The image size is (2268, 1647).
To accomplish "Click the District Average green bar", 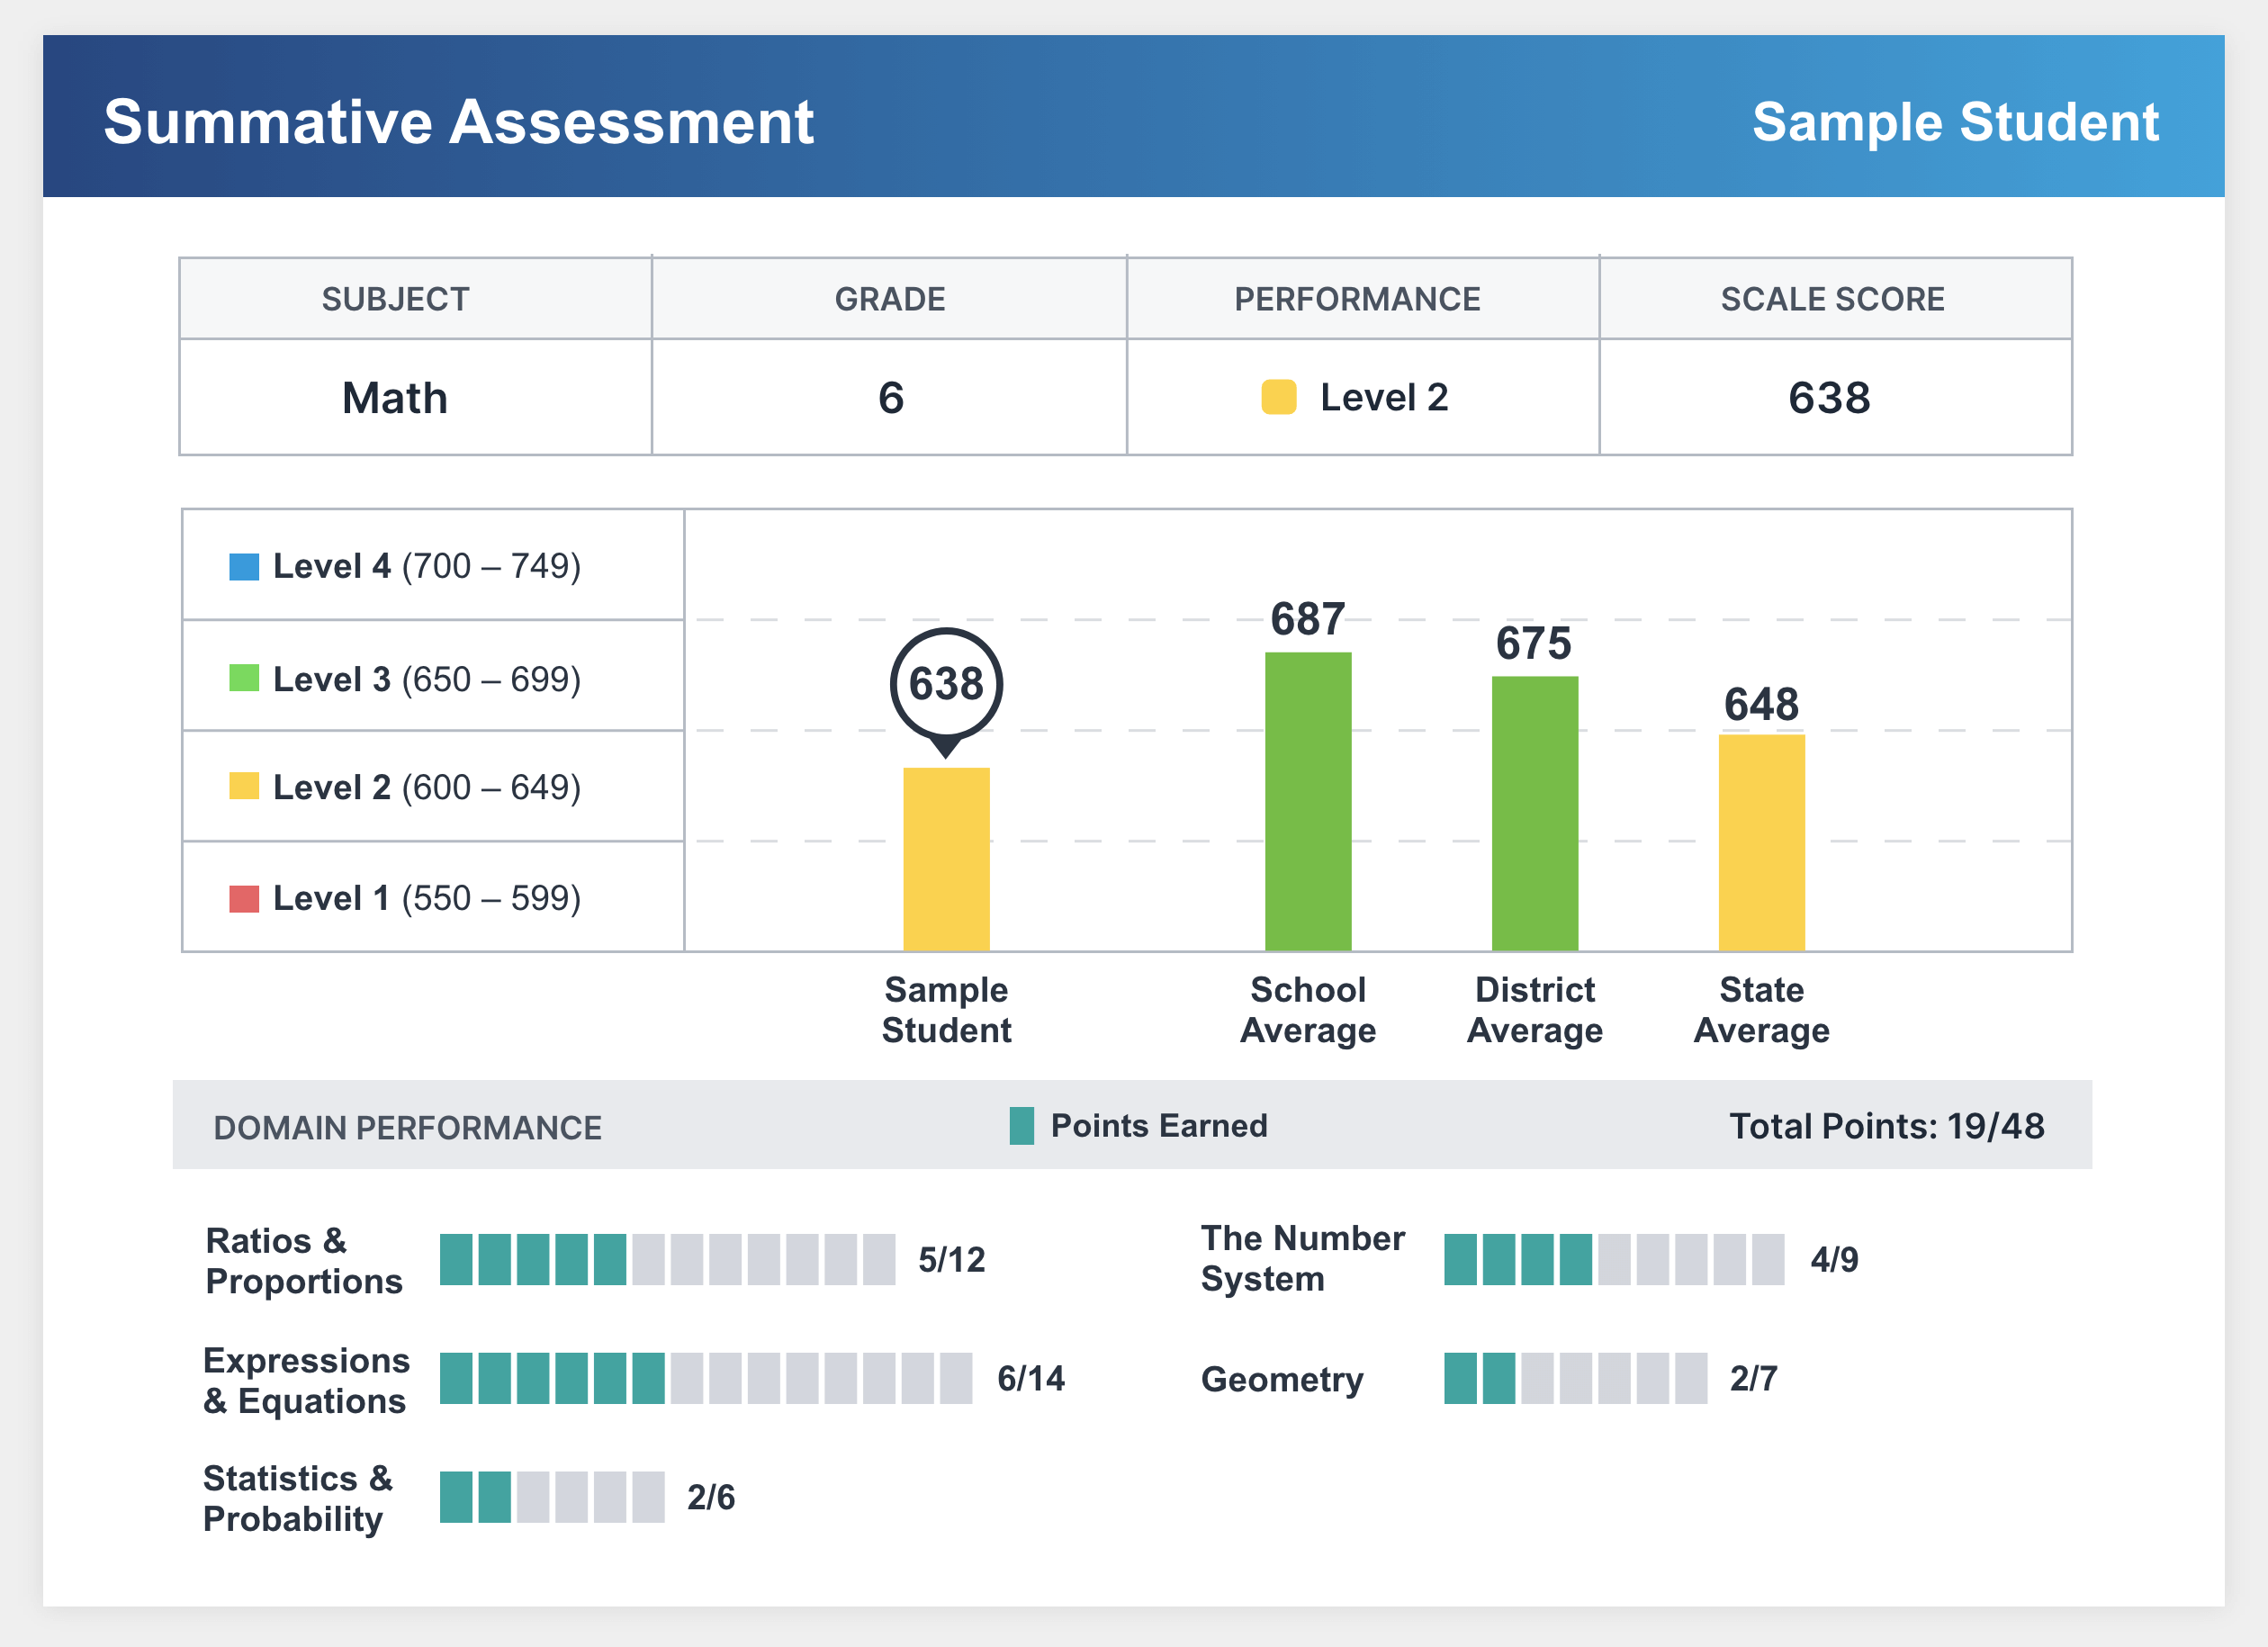I will click(x=1534, y=813).
